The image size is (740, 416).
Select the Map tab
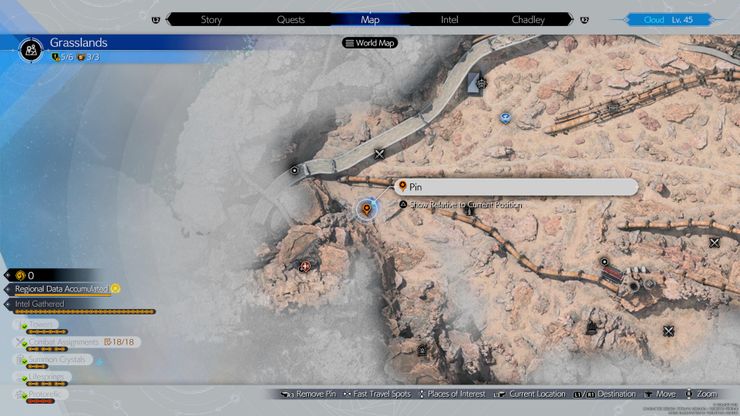click(x=370, y=20)
